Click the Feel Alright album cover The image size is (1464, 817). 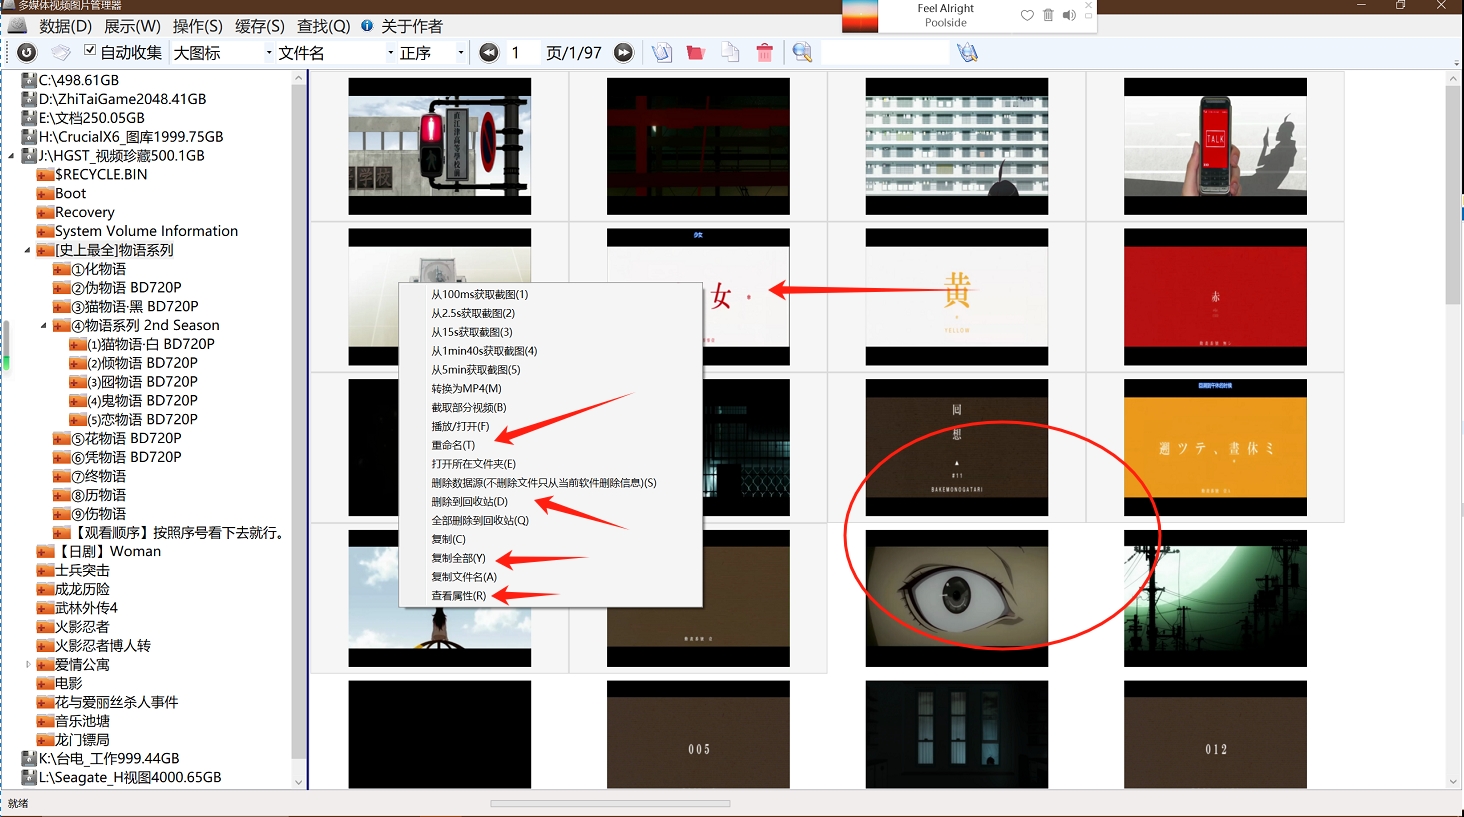[860, 16]
